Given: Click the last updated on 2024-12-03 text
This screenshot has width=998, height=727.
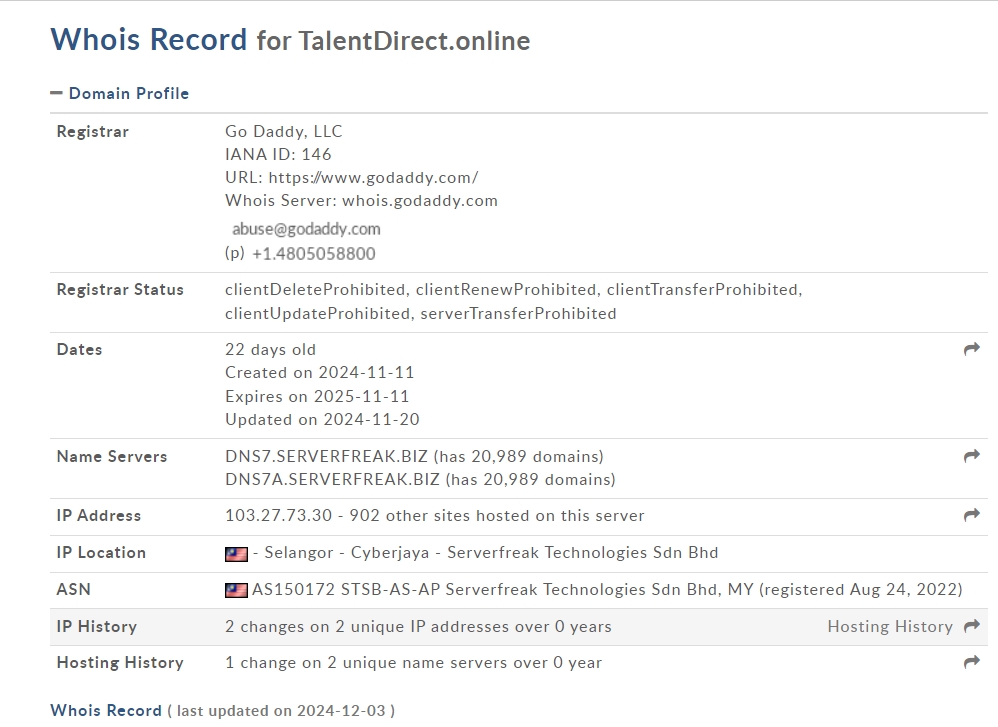Looking at the screenshot, I should [281, 710].
